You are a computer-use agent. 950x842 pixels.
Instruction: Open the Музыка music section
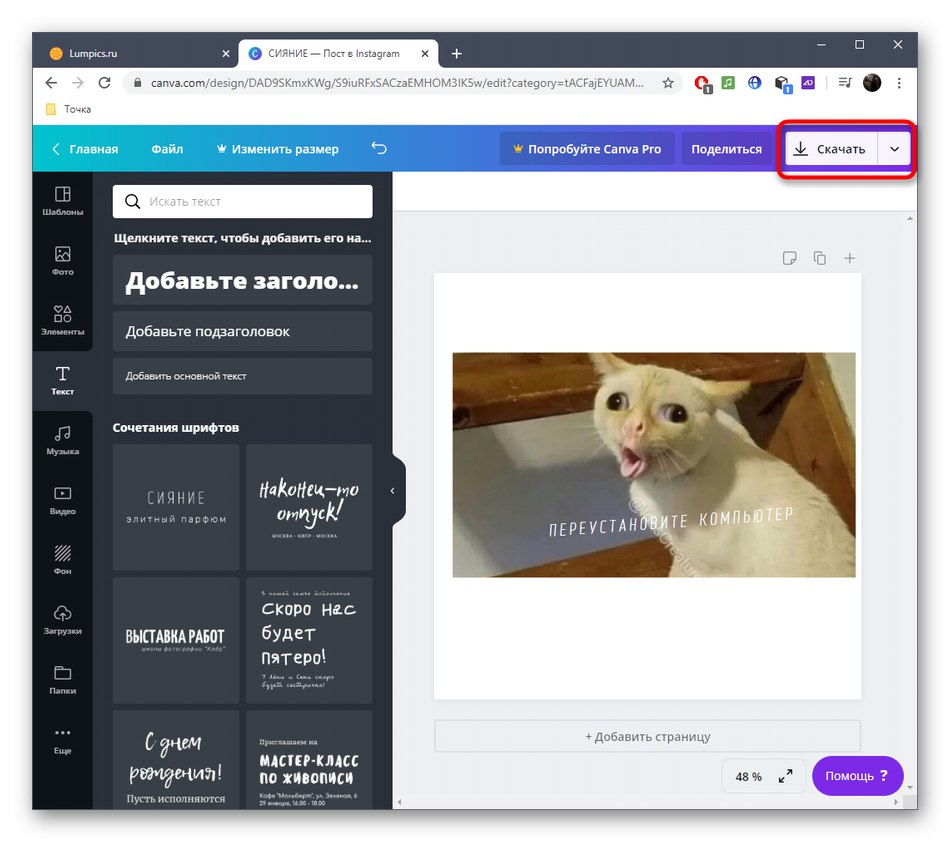pos(62,440)
